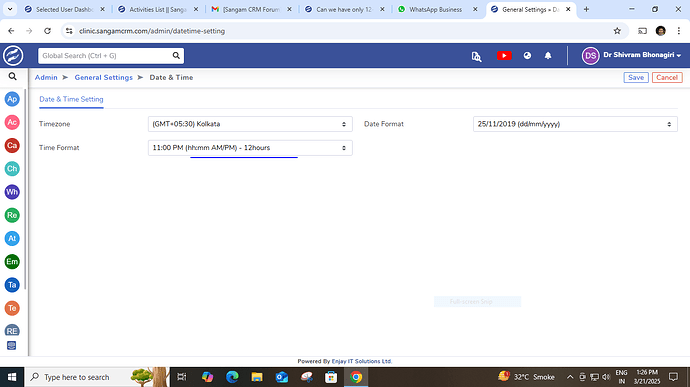Open the Time Format 12hours dropdown
Viewport: 690px width, 387px height.
[250, 148]
